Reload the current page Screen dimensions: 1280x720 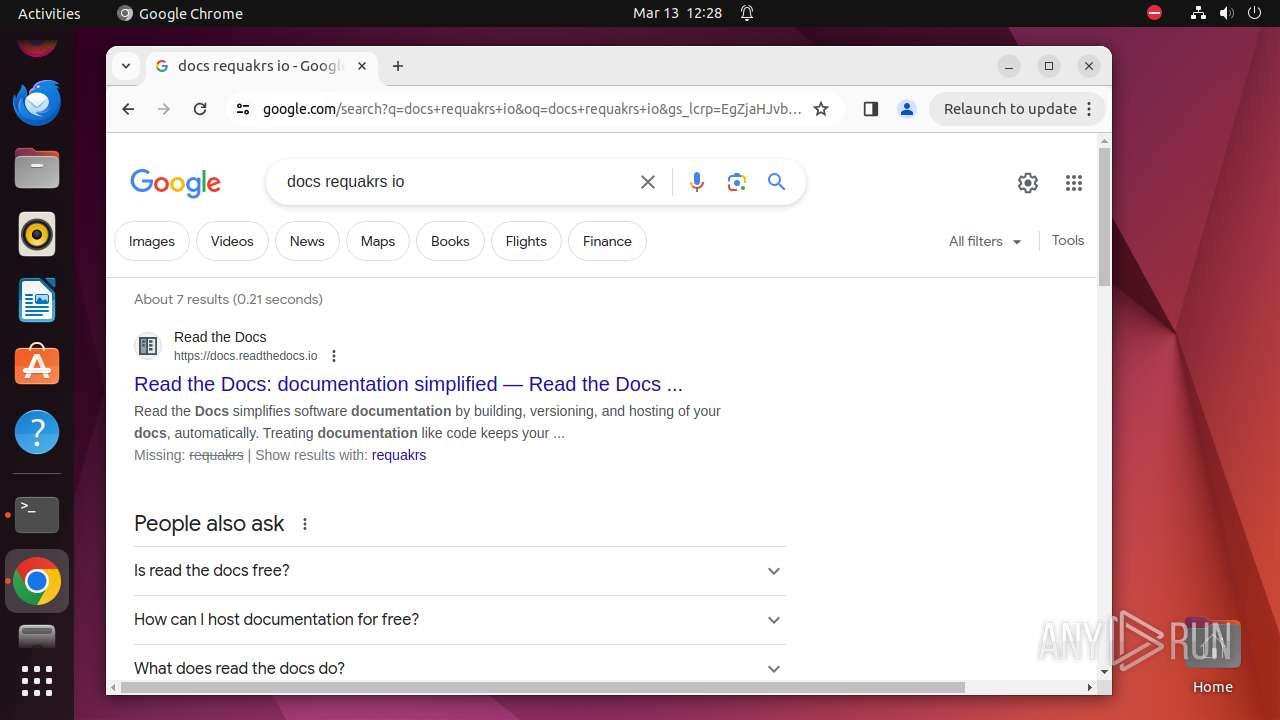tap(200, 109)
